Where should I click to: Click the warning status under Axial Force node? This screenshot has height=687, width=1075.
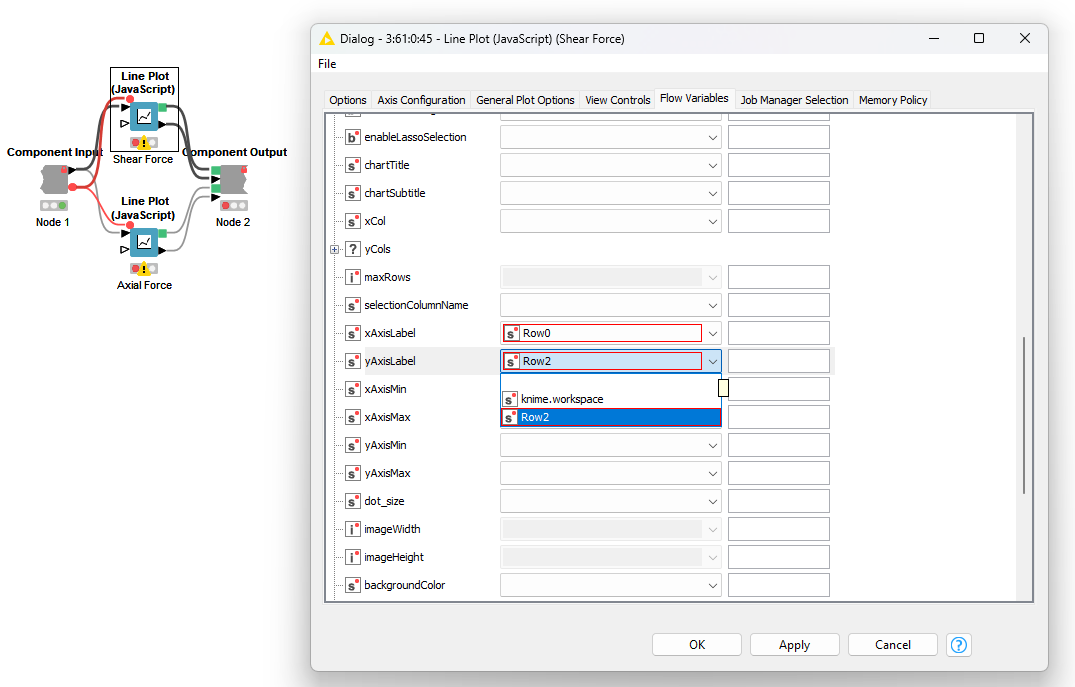click(x=144, y=269)
